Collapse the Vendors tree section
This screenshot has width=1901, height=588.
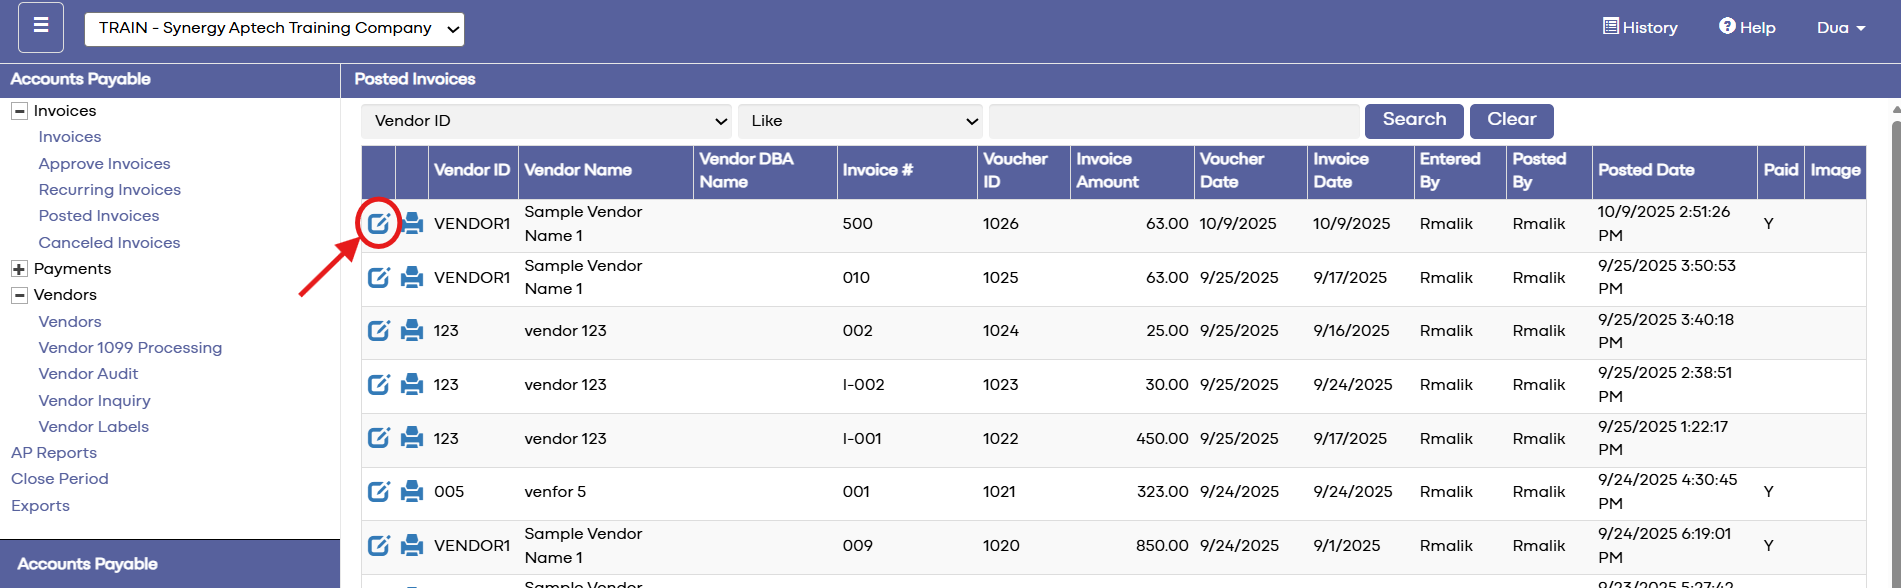pos(19,295)
